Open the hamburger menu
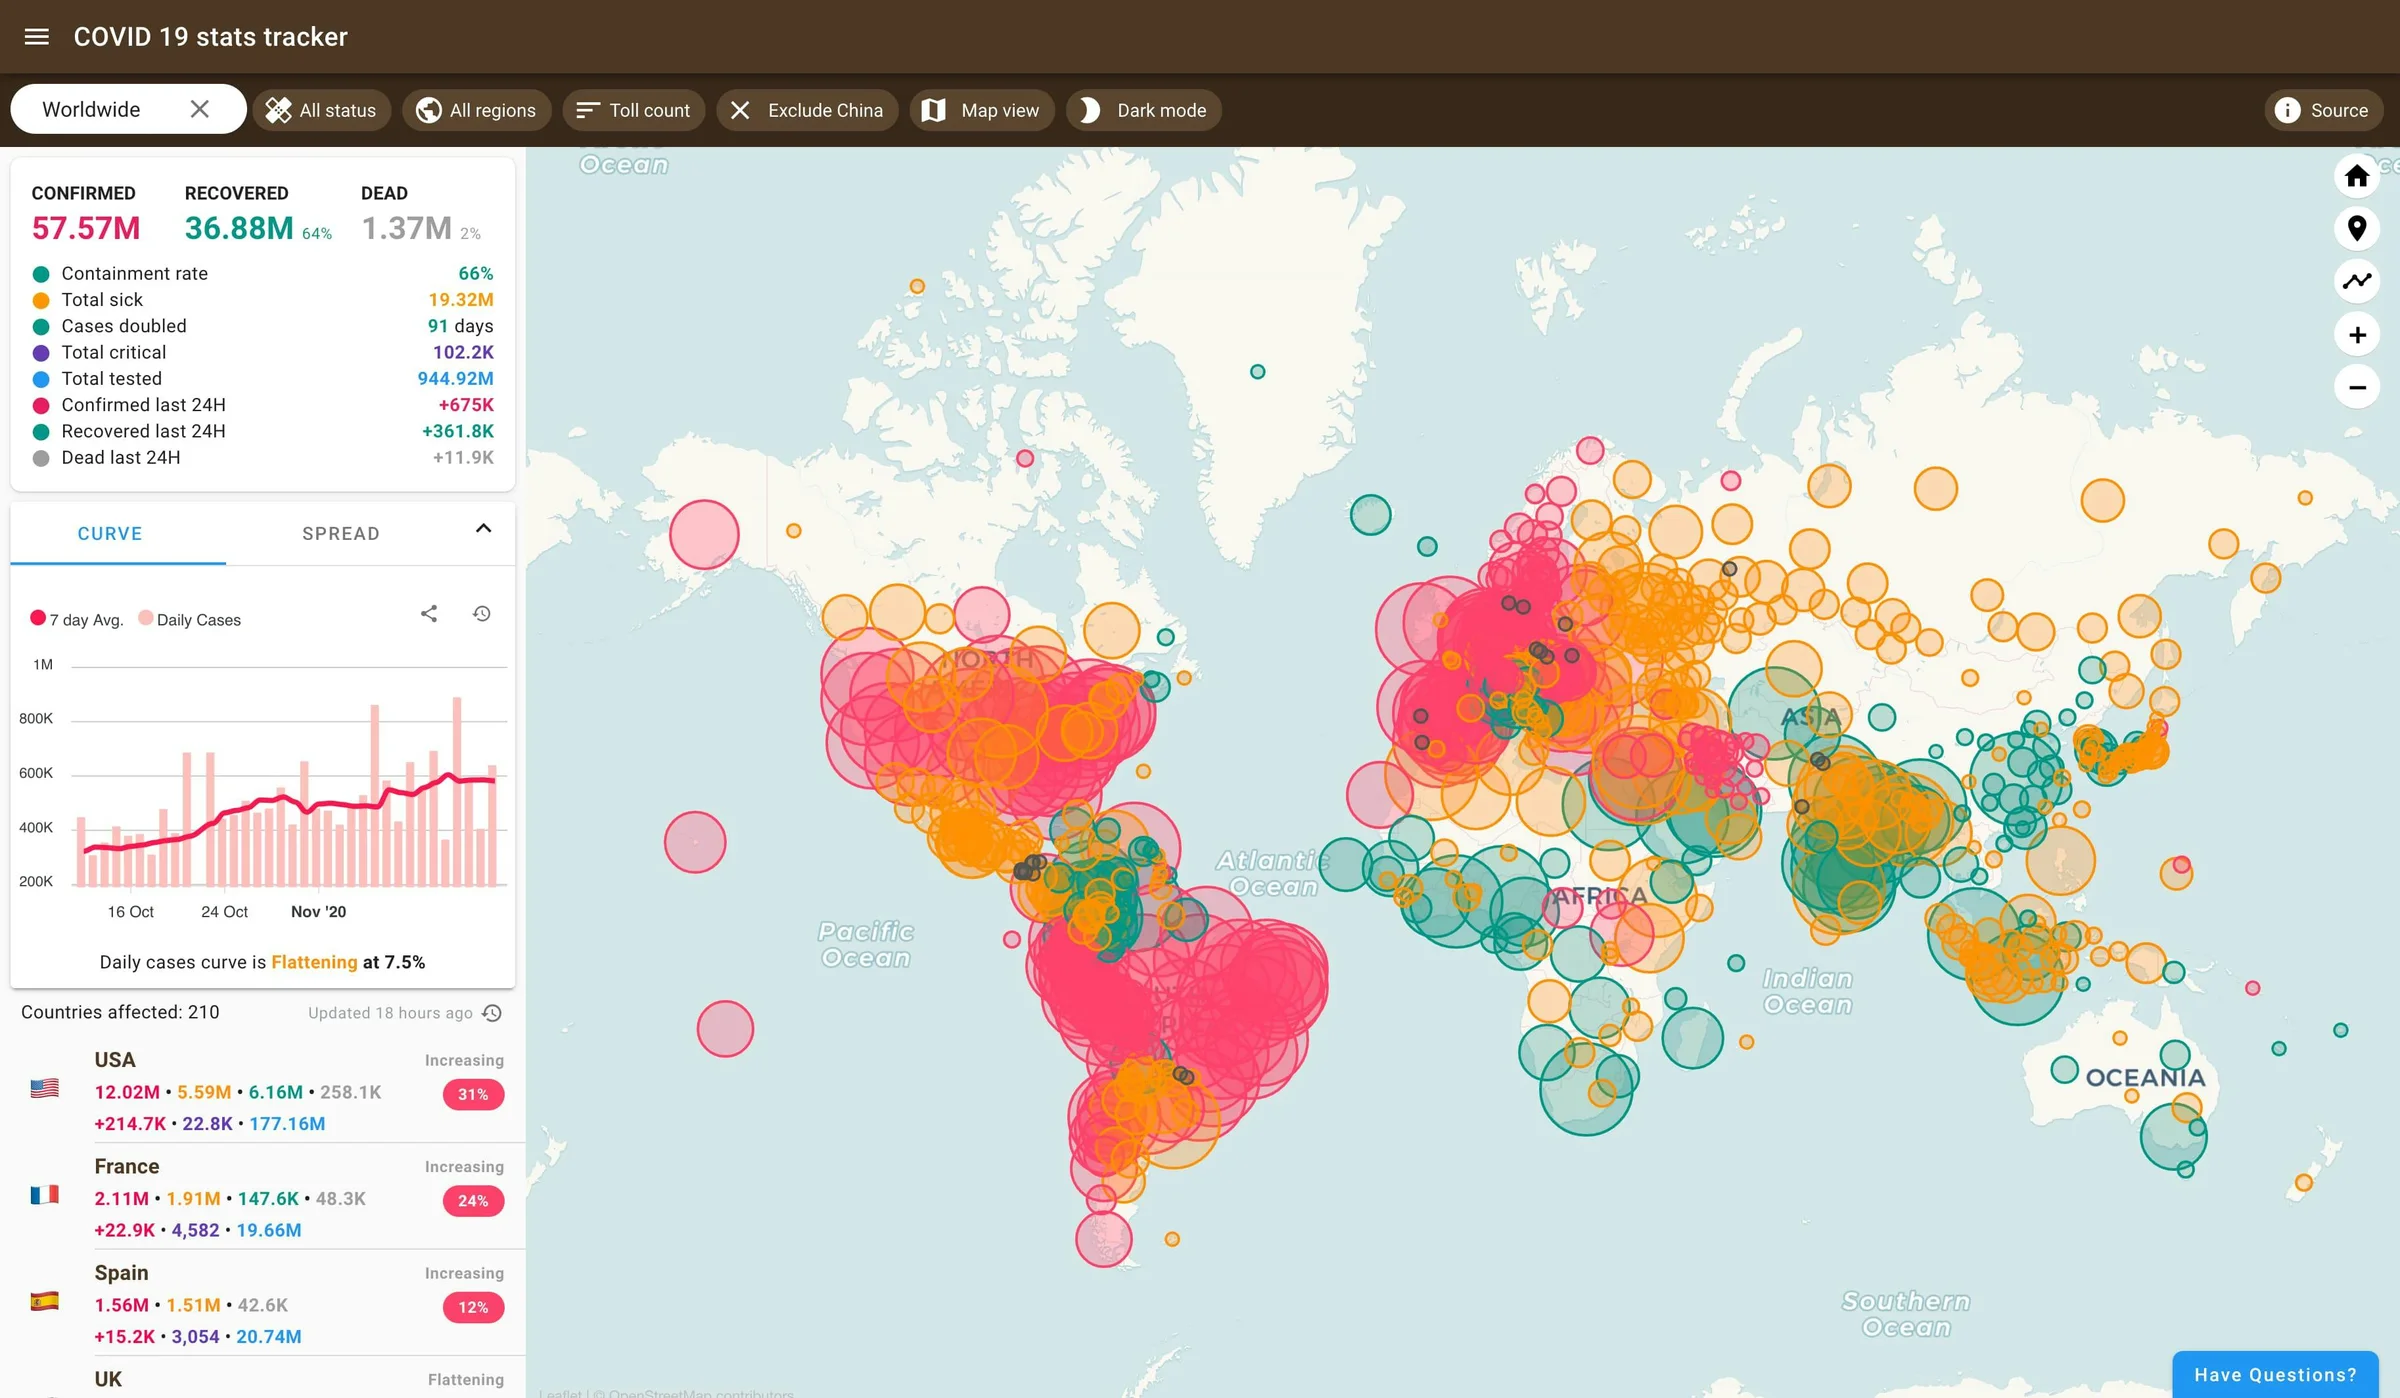The width and height of the screenshot is (2400, 1398). [37, 37]
